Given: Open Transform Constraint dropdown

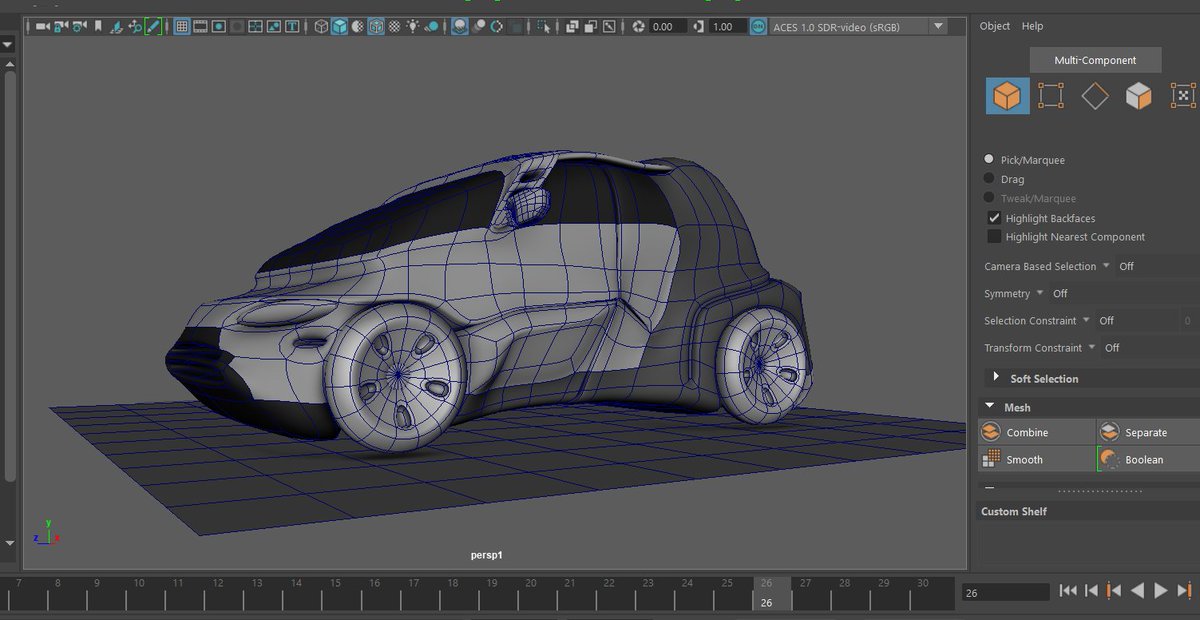Looking at the screenshot, I should [1091, 347].
